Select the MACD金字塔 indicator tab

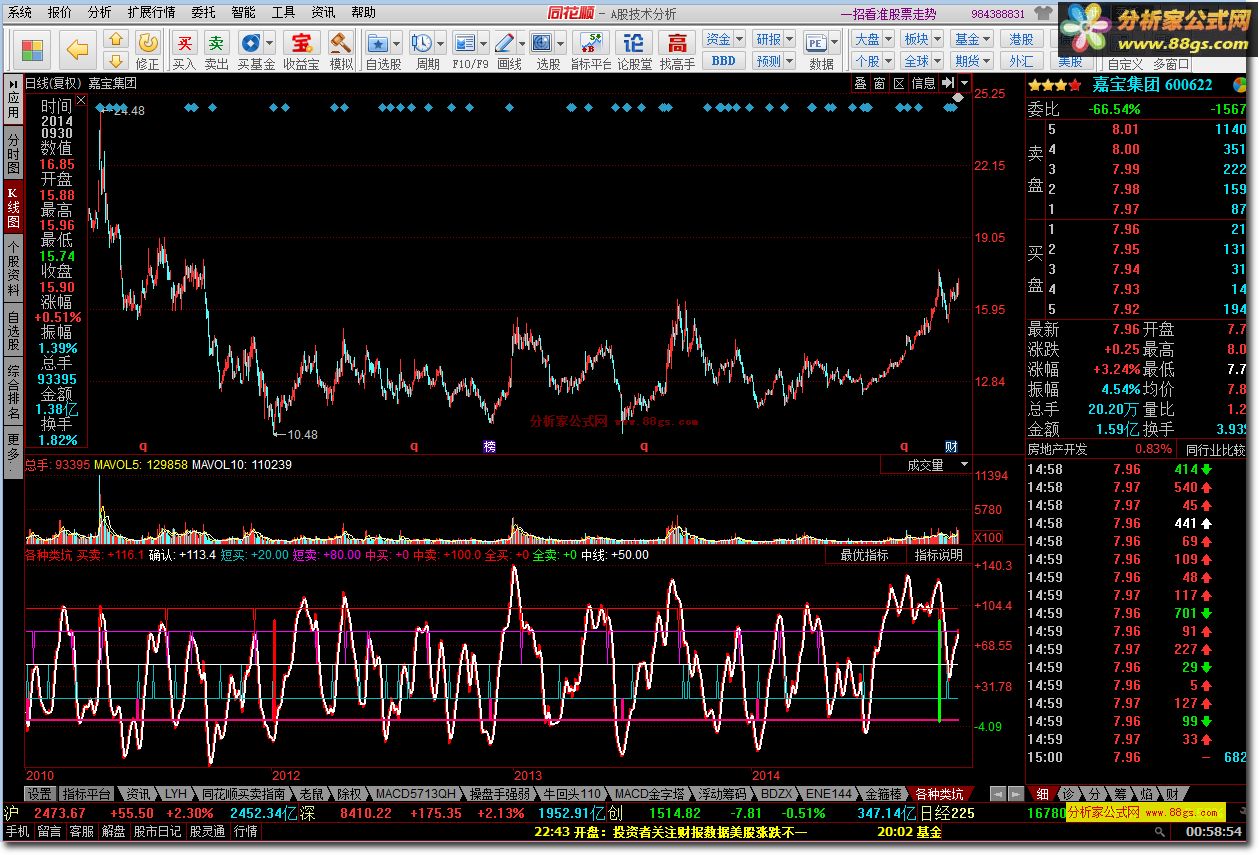pyautogui.click(x=650, y=794)
